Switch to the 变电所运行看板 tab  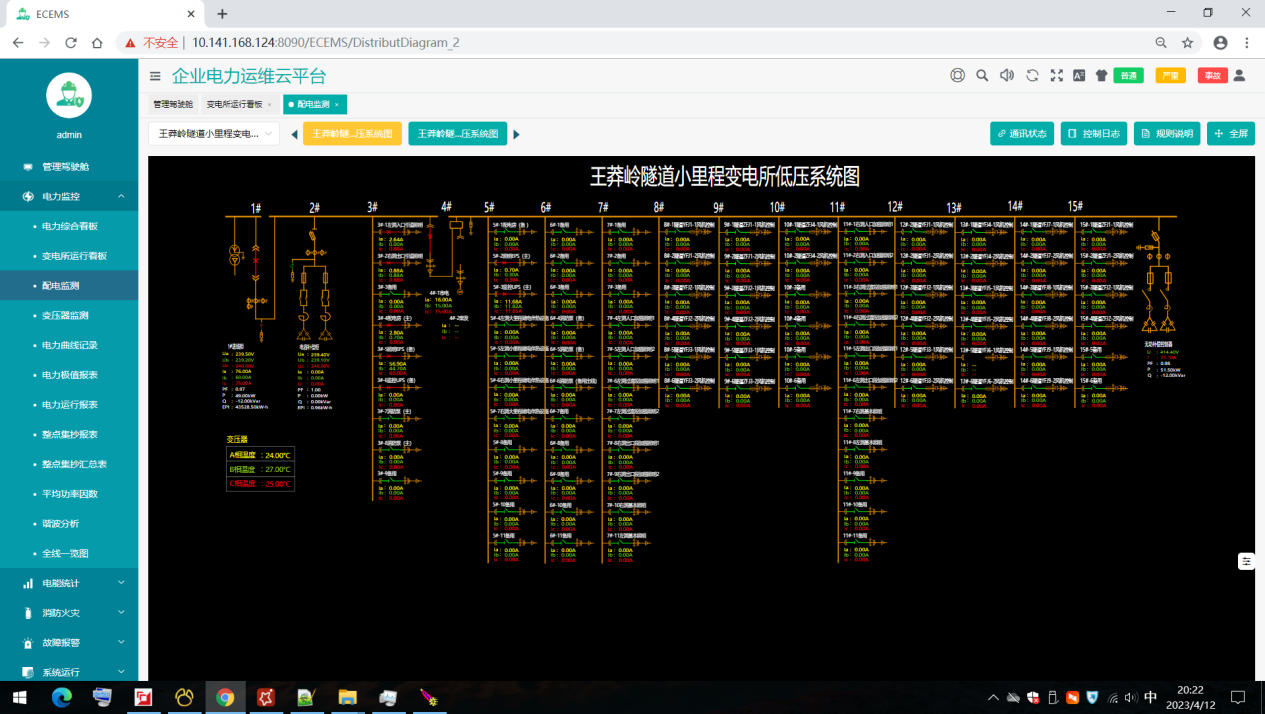(234, 104)
